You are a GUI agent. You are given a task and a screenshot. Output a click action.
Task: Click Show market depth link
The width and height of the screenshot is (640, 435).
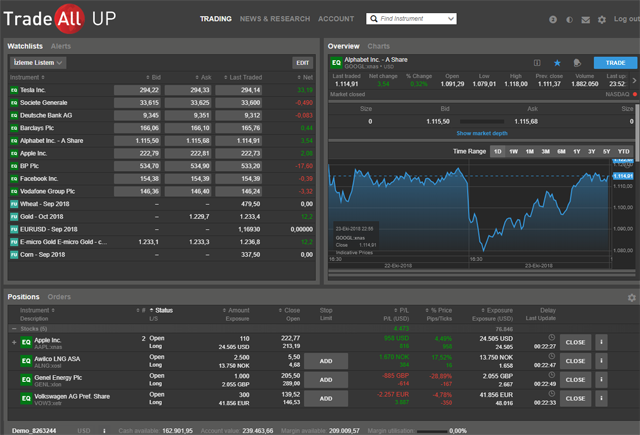482,133
